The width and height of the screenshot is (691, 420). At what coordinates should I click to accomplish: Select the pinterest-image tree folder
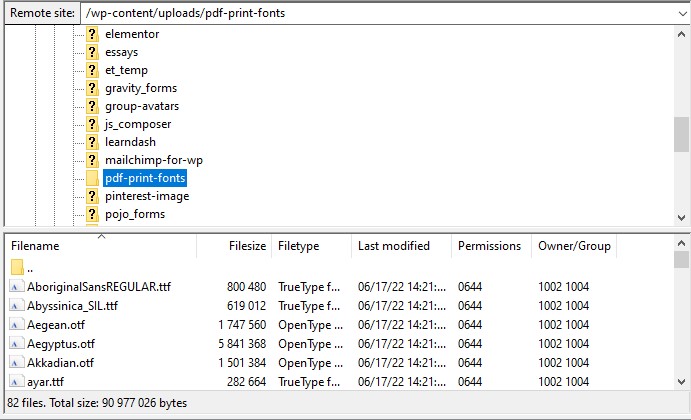(x=147, y=196)
